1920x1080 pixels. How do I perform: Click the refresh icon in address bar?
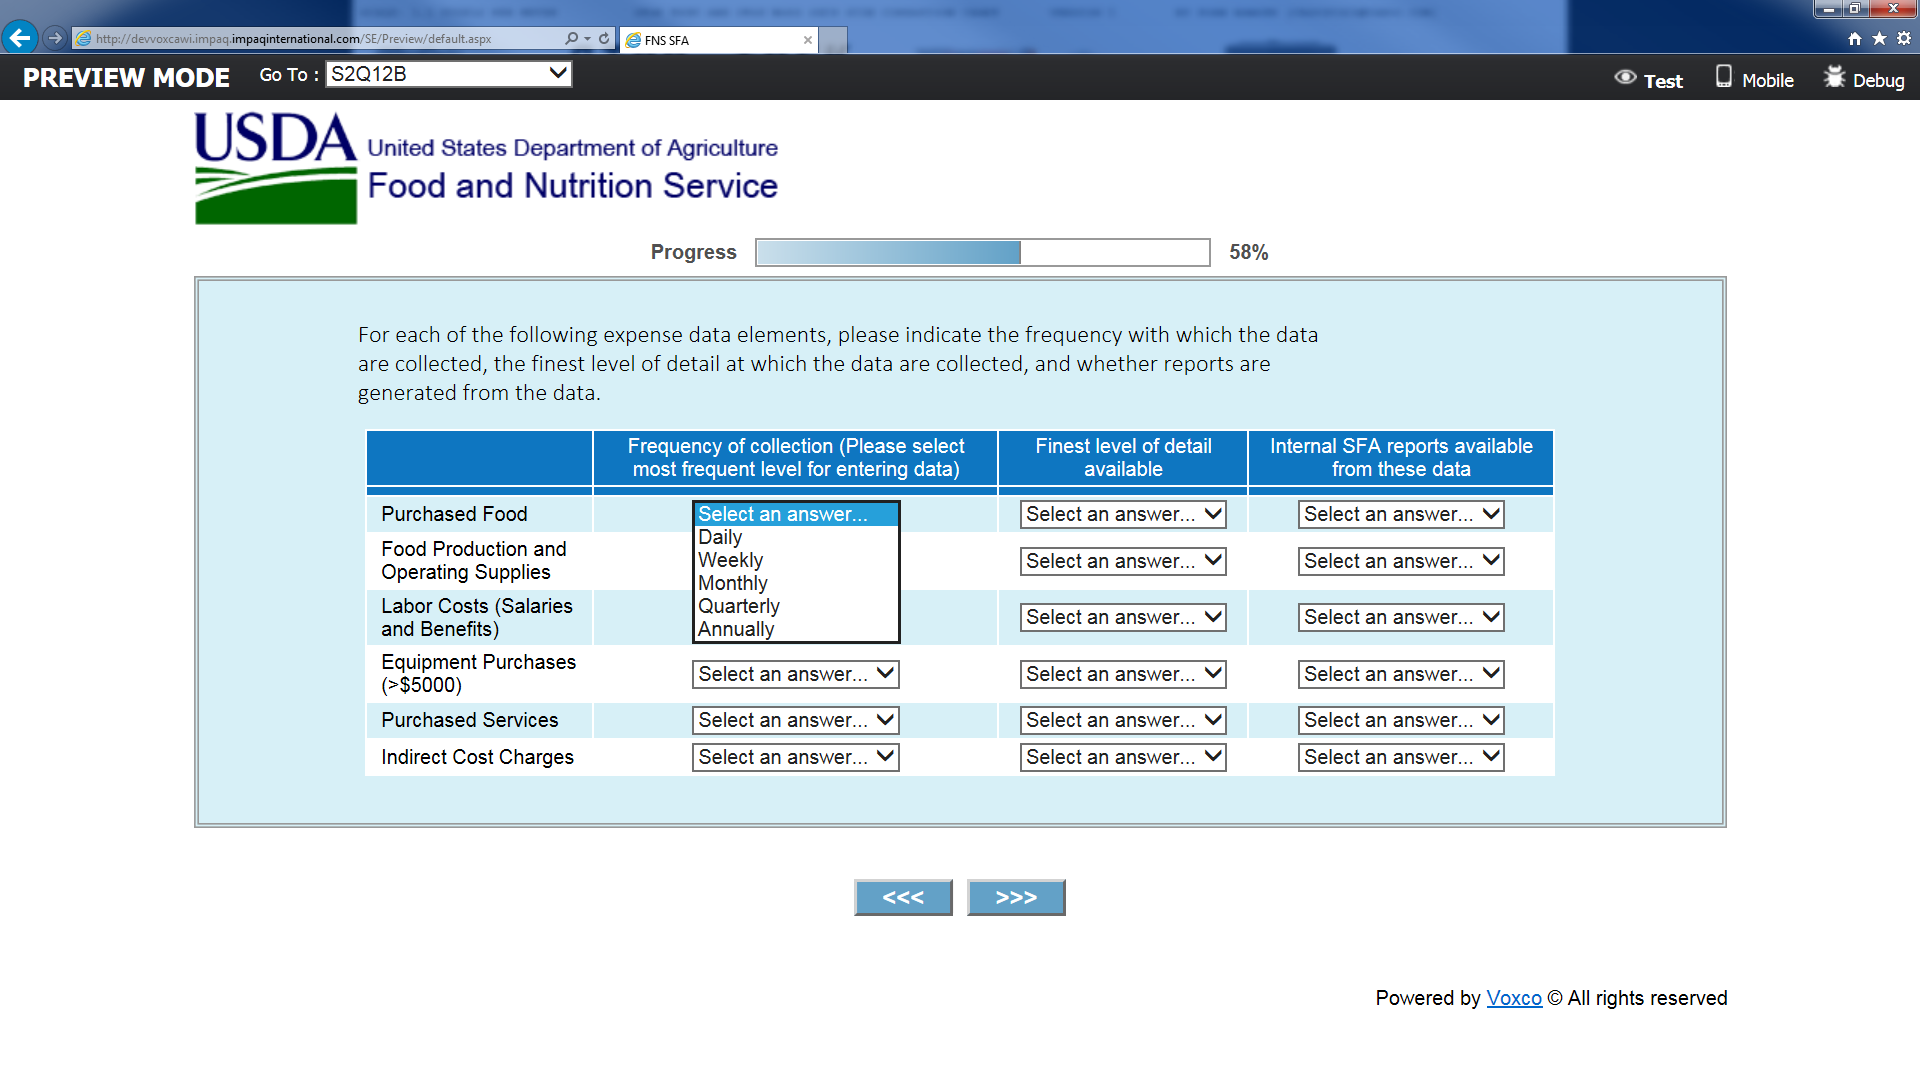(x=604, y=38)
